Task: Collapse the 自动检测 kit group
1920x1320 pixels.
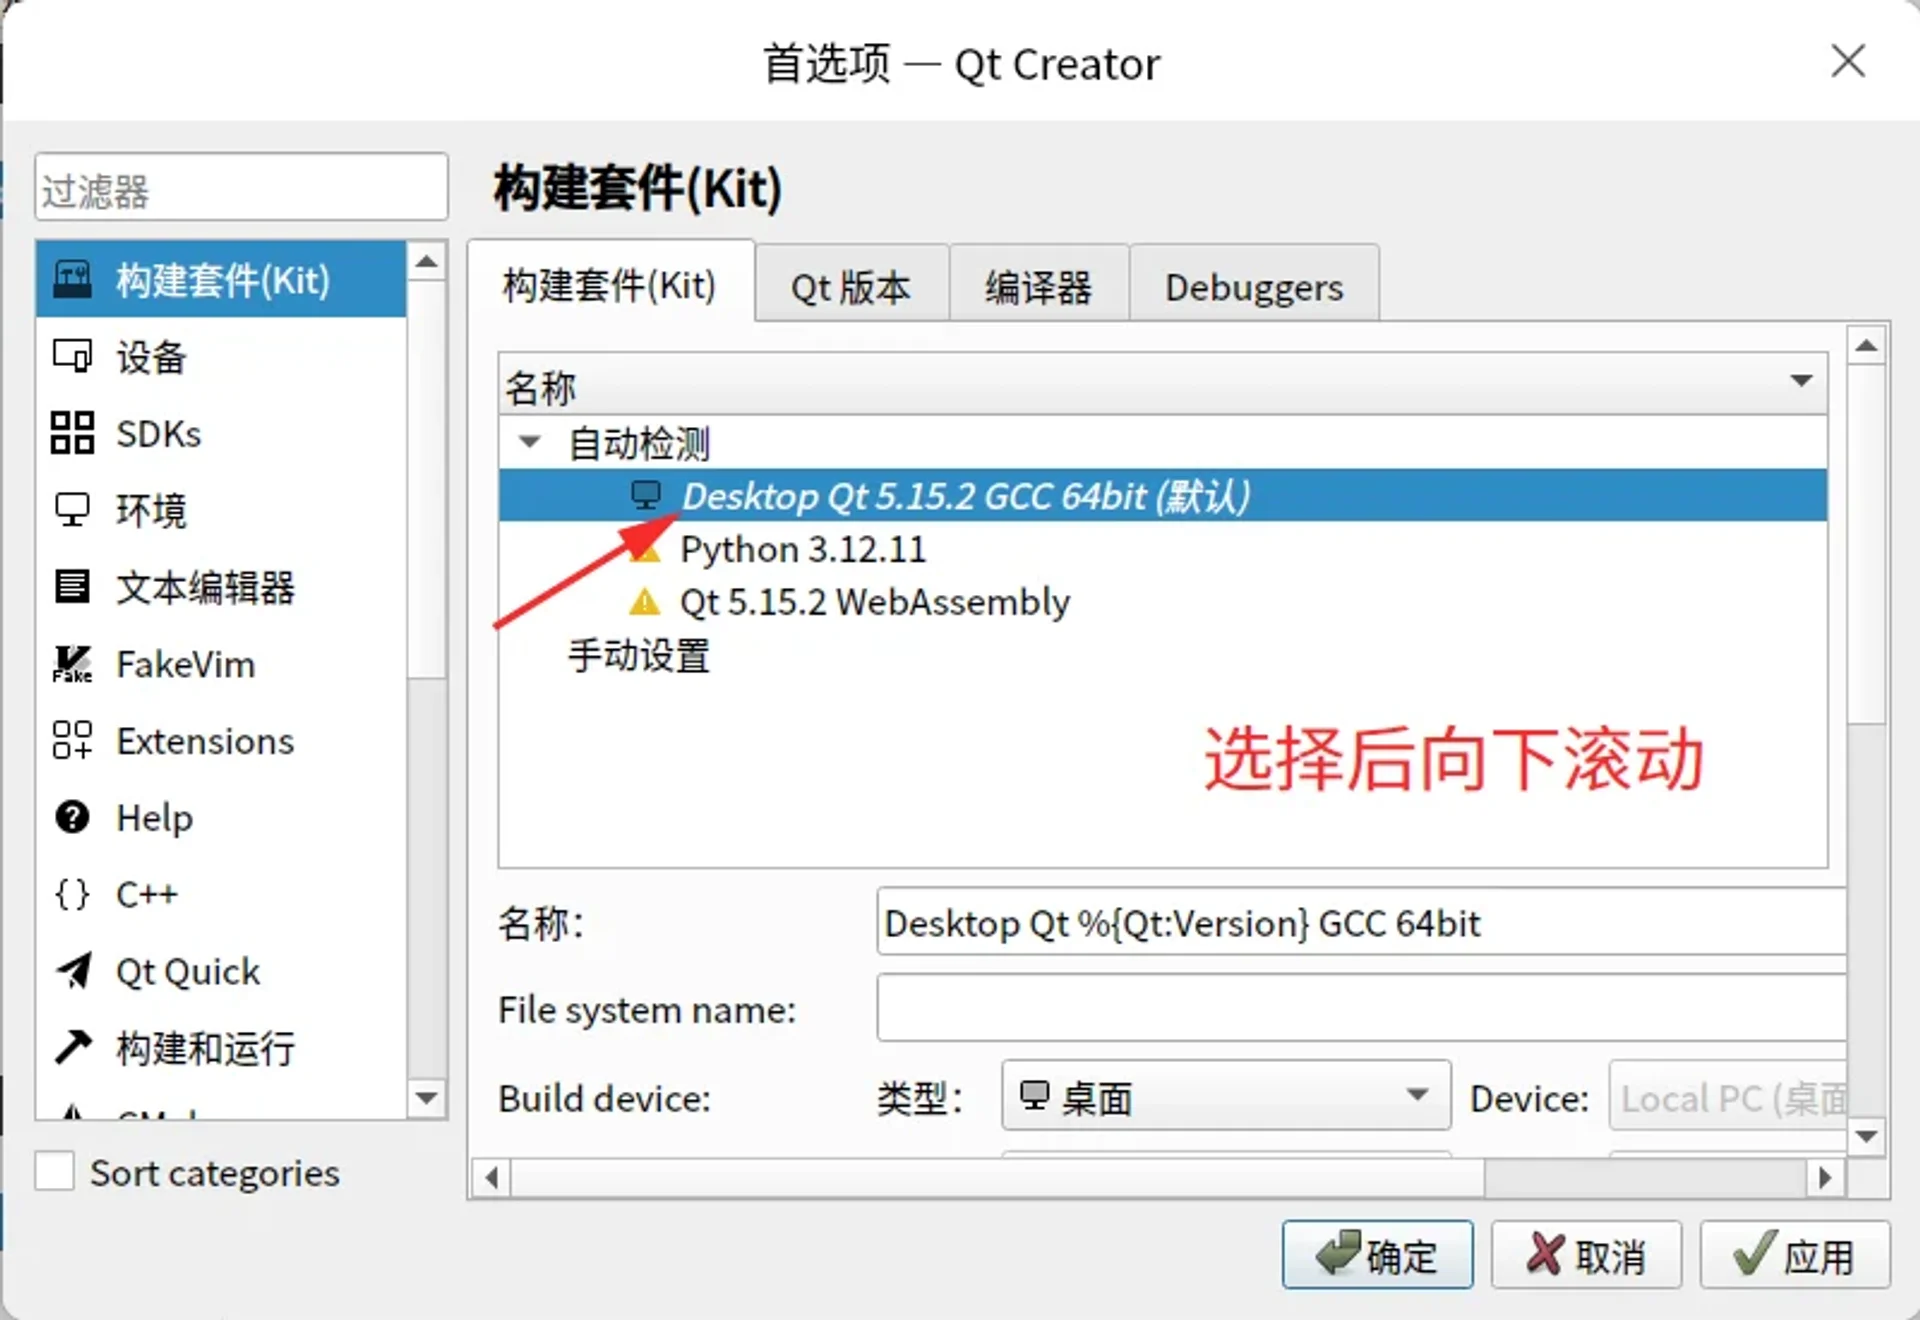Action: (529, 443)
